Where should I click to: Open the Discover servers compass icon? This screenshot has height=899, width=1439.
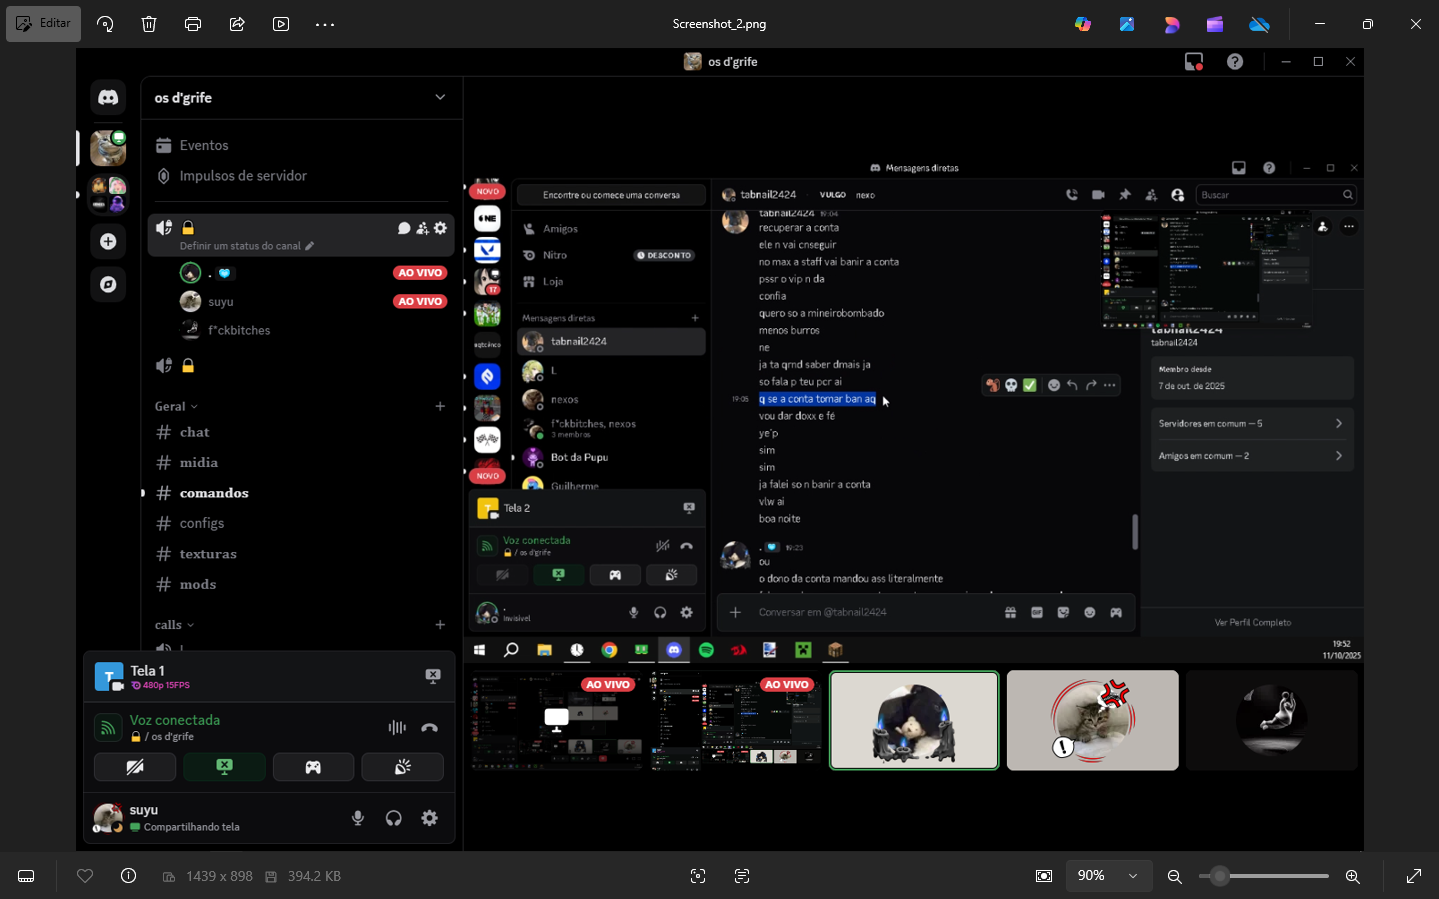point(108,285)
